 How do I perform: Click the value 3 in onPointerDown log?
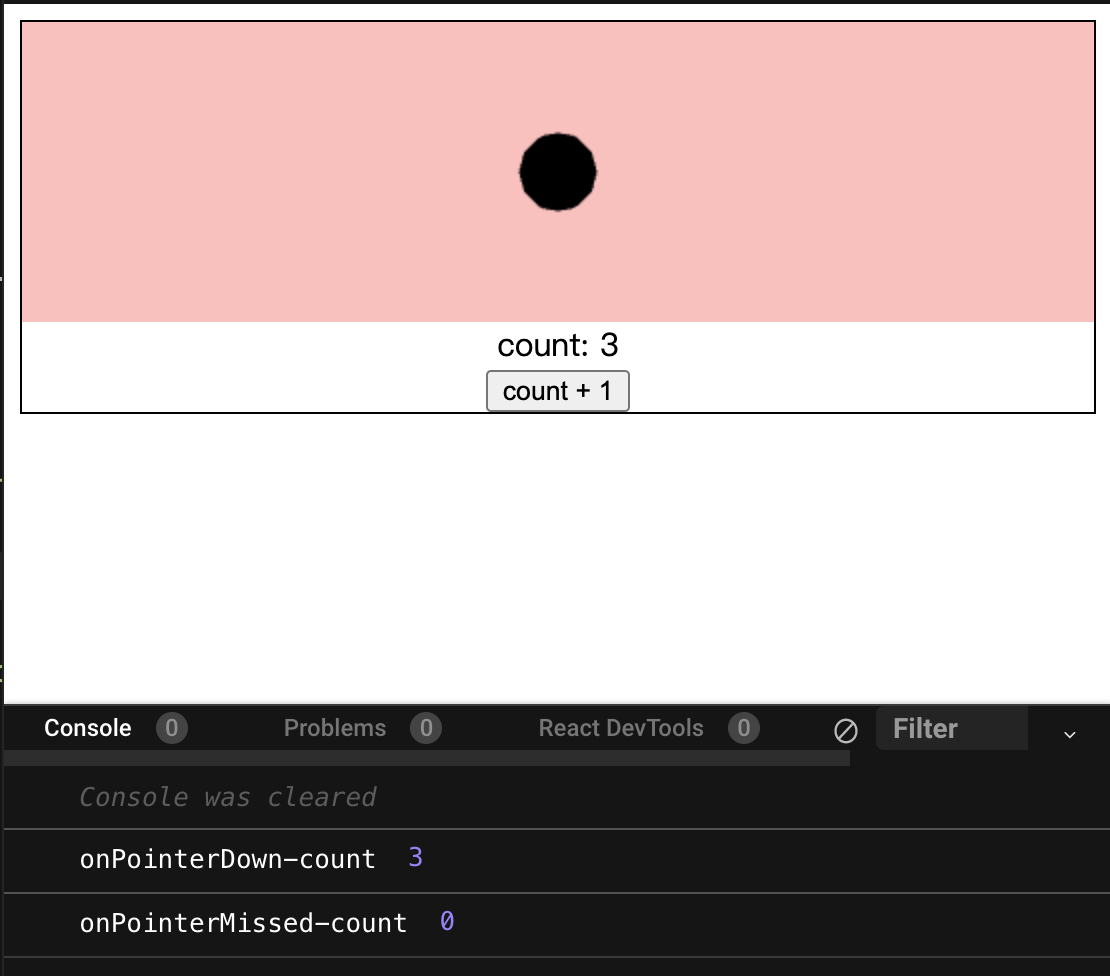pos(416,858)
